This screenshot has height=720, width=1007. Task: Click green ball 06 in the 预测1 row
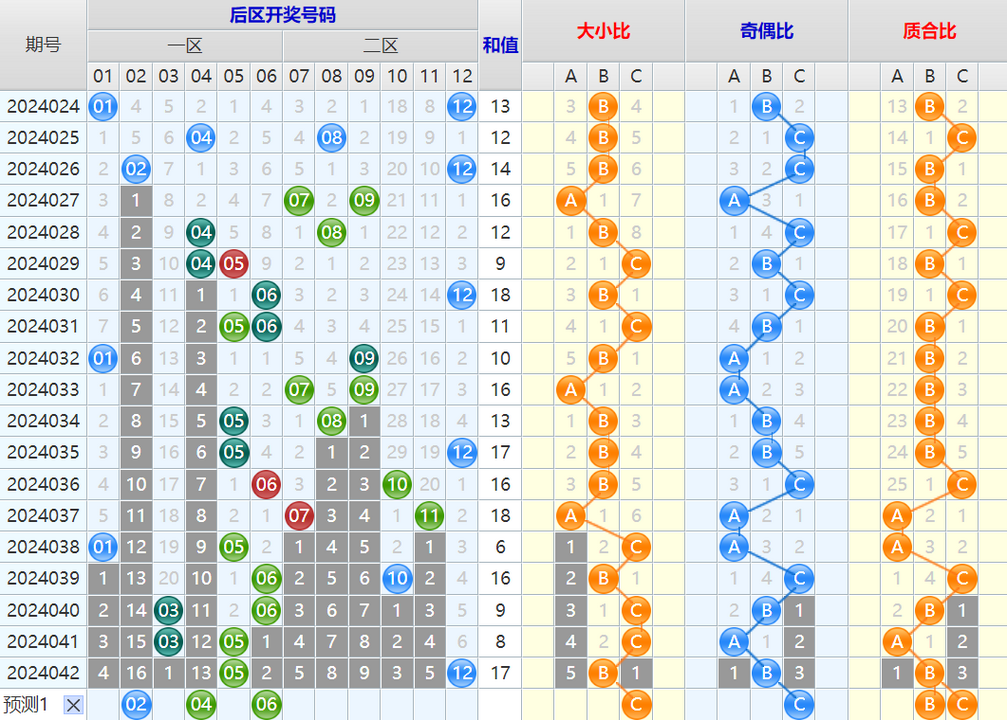[267, 705]
